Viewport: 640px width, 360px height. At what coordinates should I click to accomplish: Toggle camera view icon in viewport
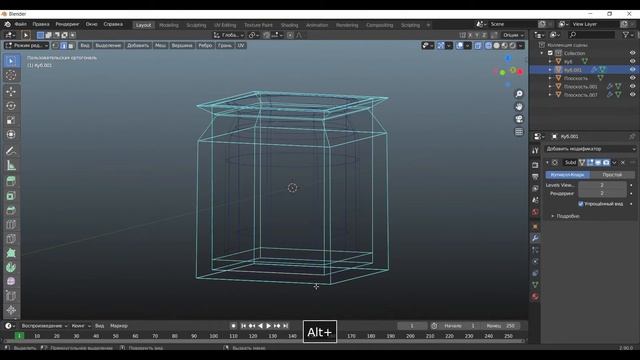click(x=519, y=119)
